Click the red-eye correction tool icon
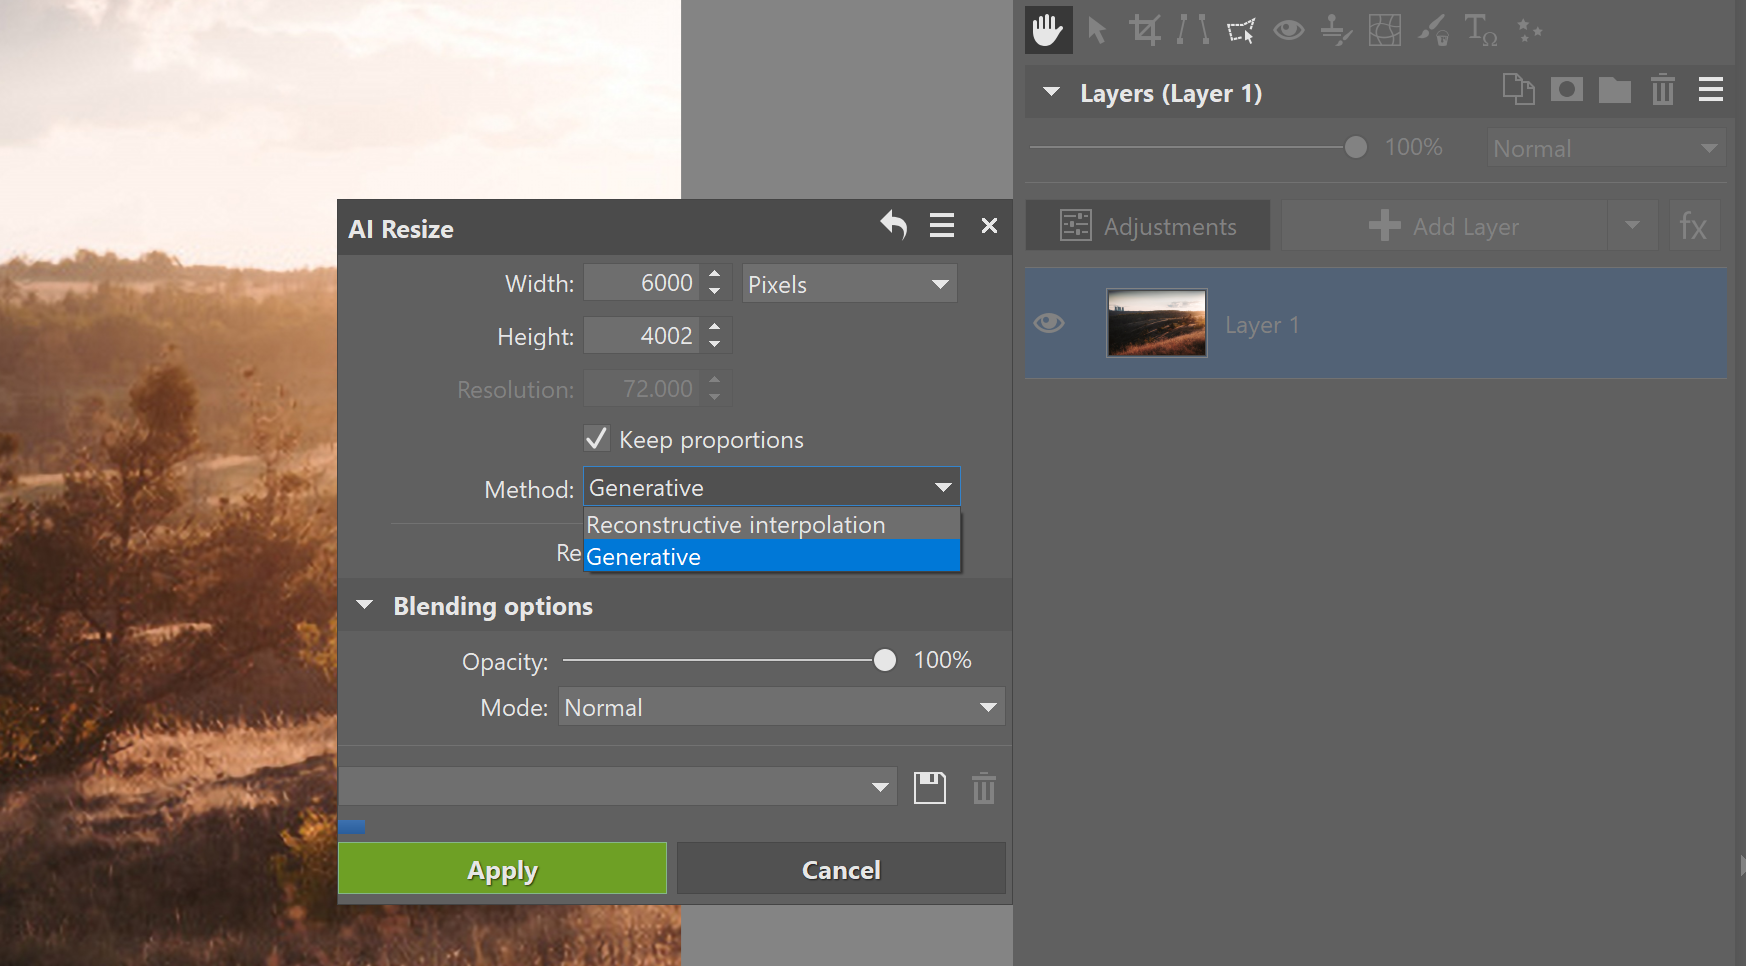The width and height of the screenshot is (1746, 966). [1288, 30]
